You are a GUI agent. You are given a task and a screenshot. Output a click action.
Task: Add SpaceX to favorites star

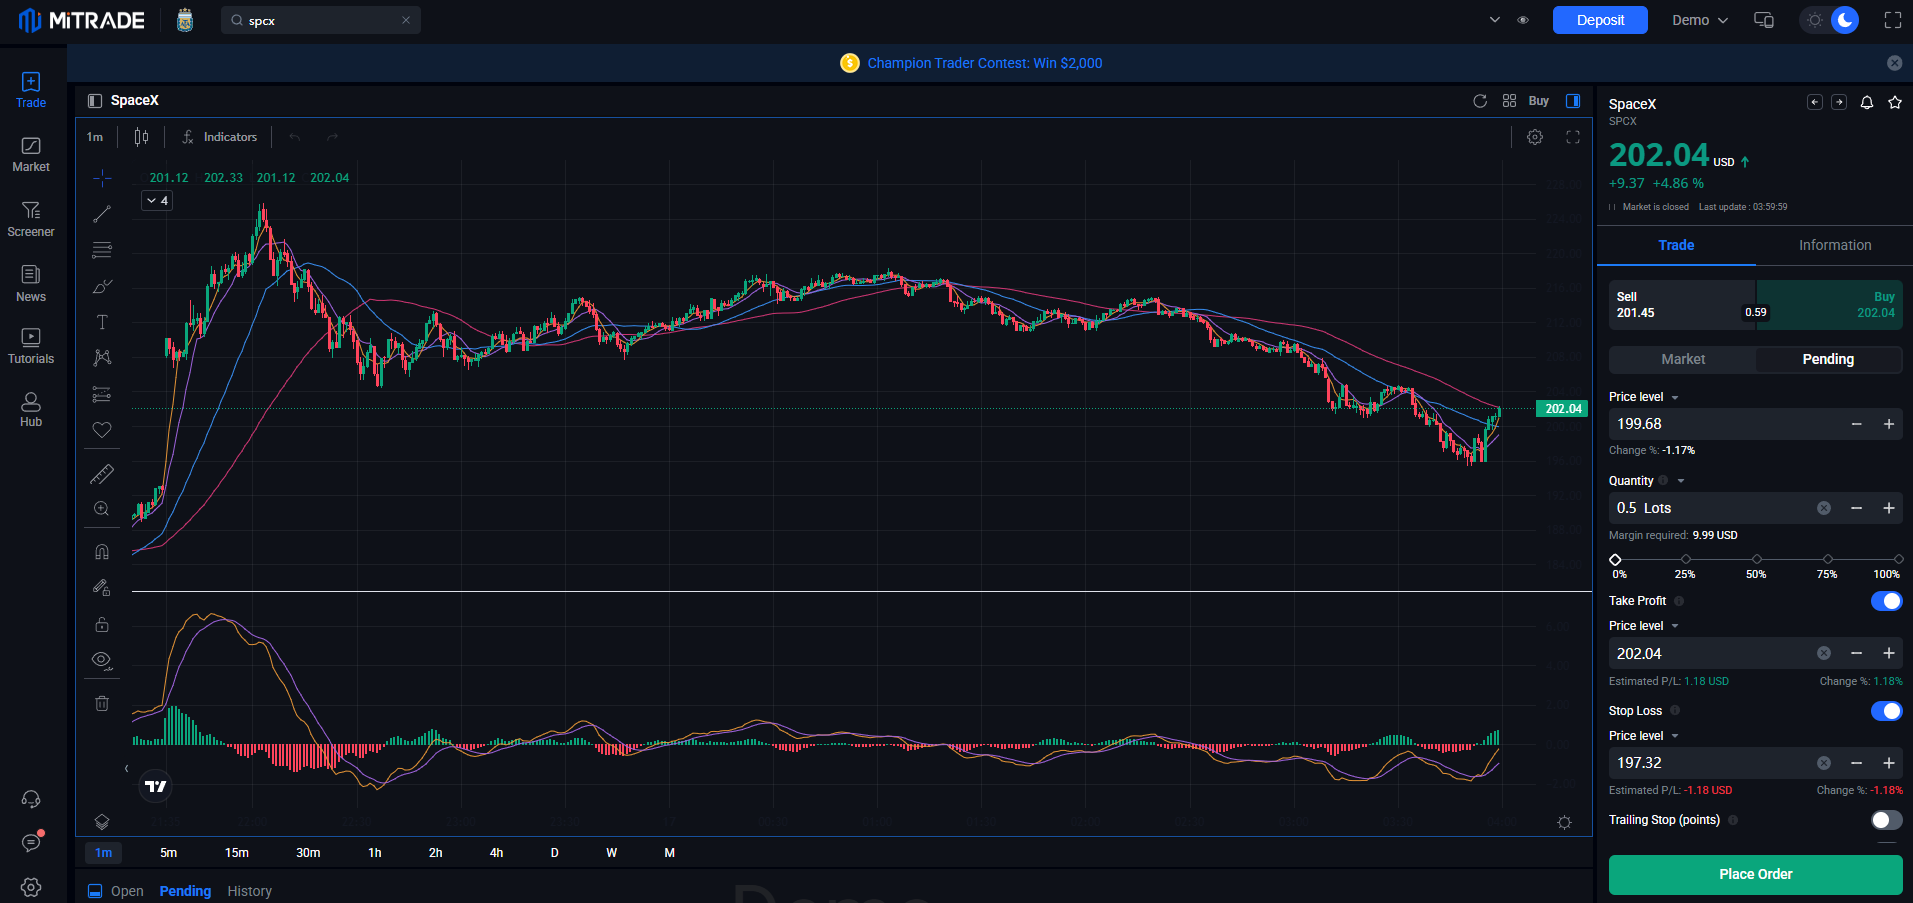point(1895,103)
